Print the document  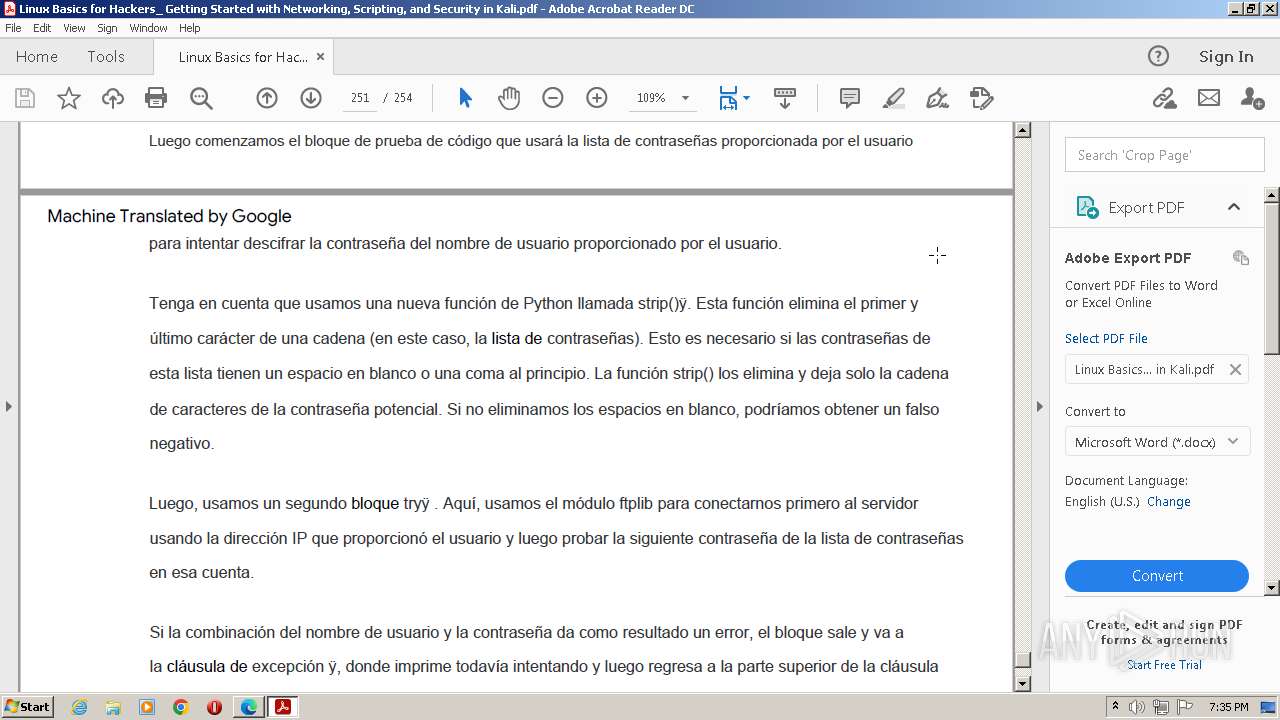click(156, 98)
